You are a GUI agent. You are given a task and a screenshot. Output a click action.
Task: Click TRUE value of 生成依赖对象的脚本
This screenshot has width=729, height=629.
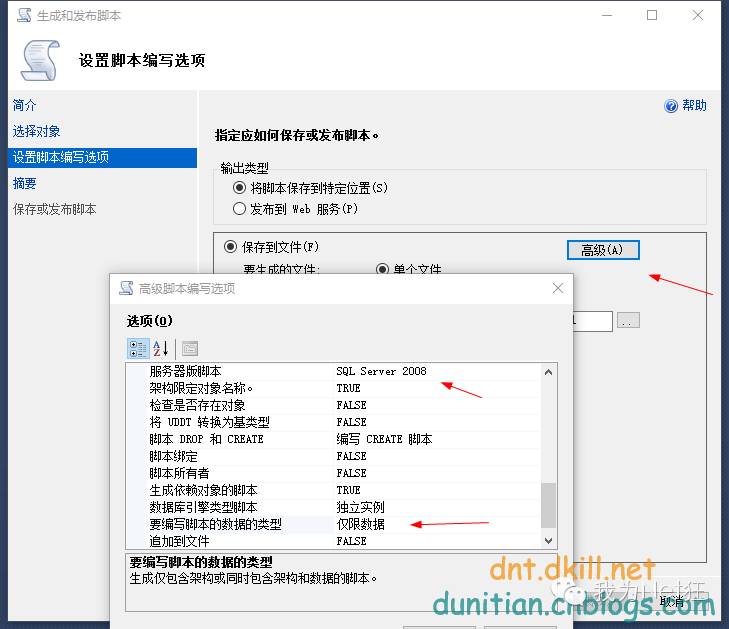(x=348, y=490)
